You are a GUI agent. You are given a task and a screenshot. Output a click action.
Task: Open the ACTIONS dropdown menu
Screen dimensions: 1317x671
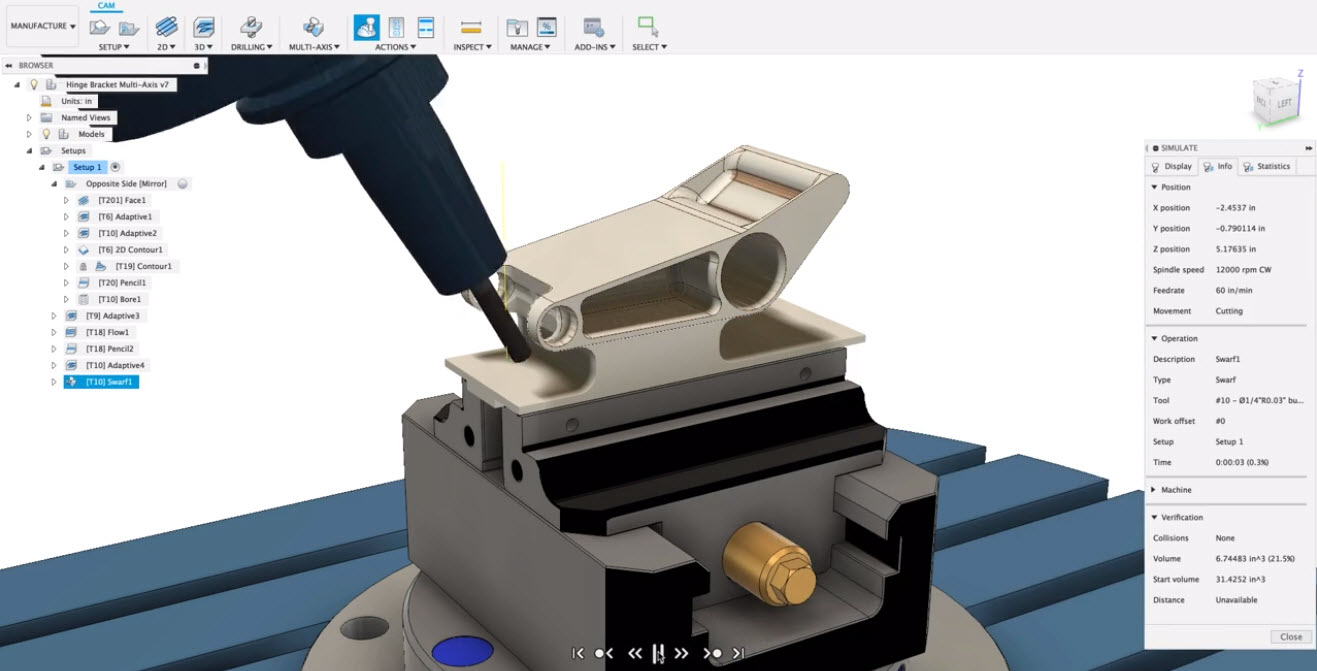click(395, 47)
